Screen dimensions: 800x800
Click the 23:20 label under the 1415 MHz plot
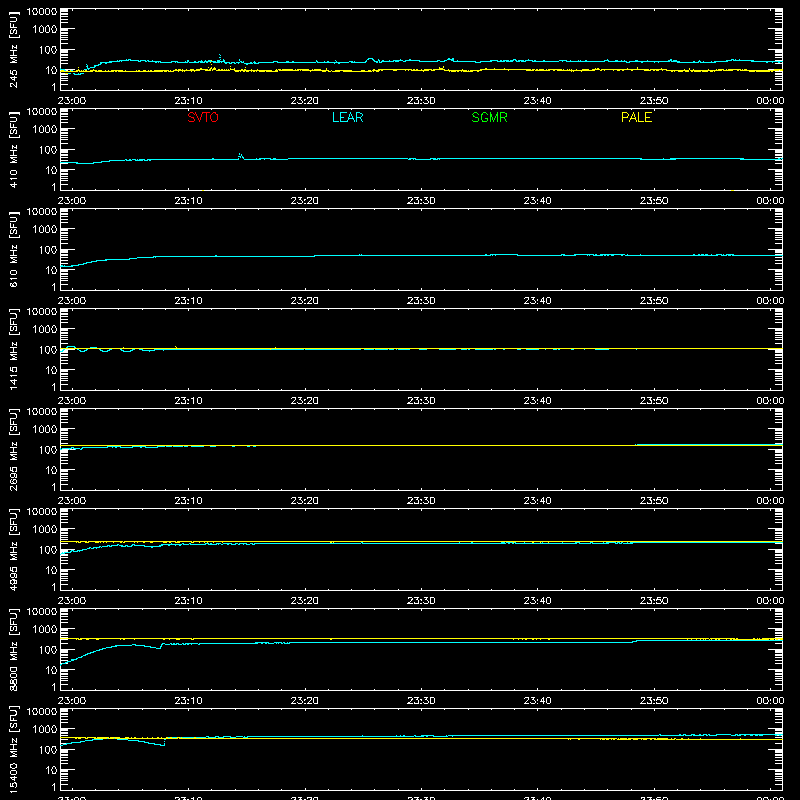305,401
